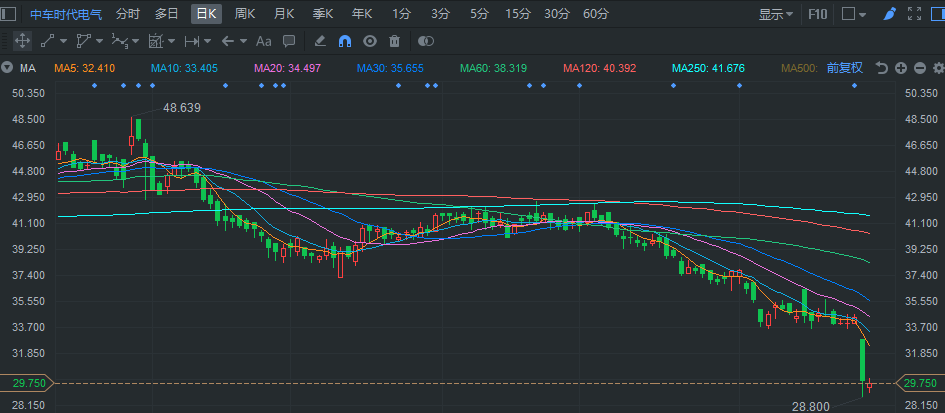Toggle the magnet snap mode

click(345, 41)
